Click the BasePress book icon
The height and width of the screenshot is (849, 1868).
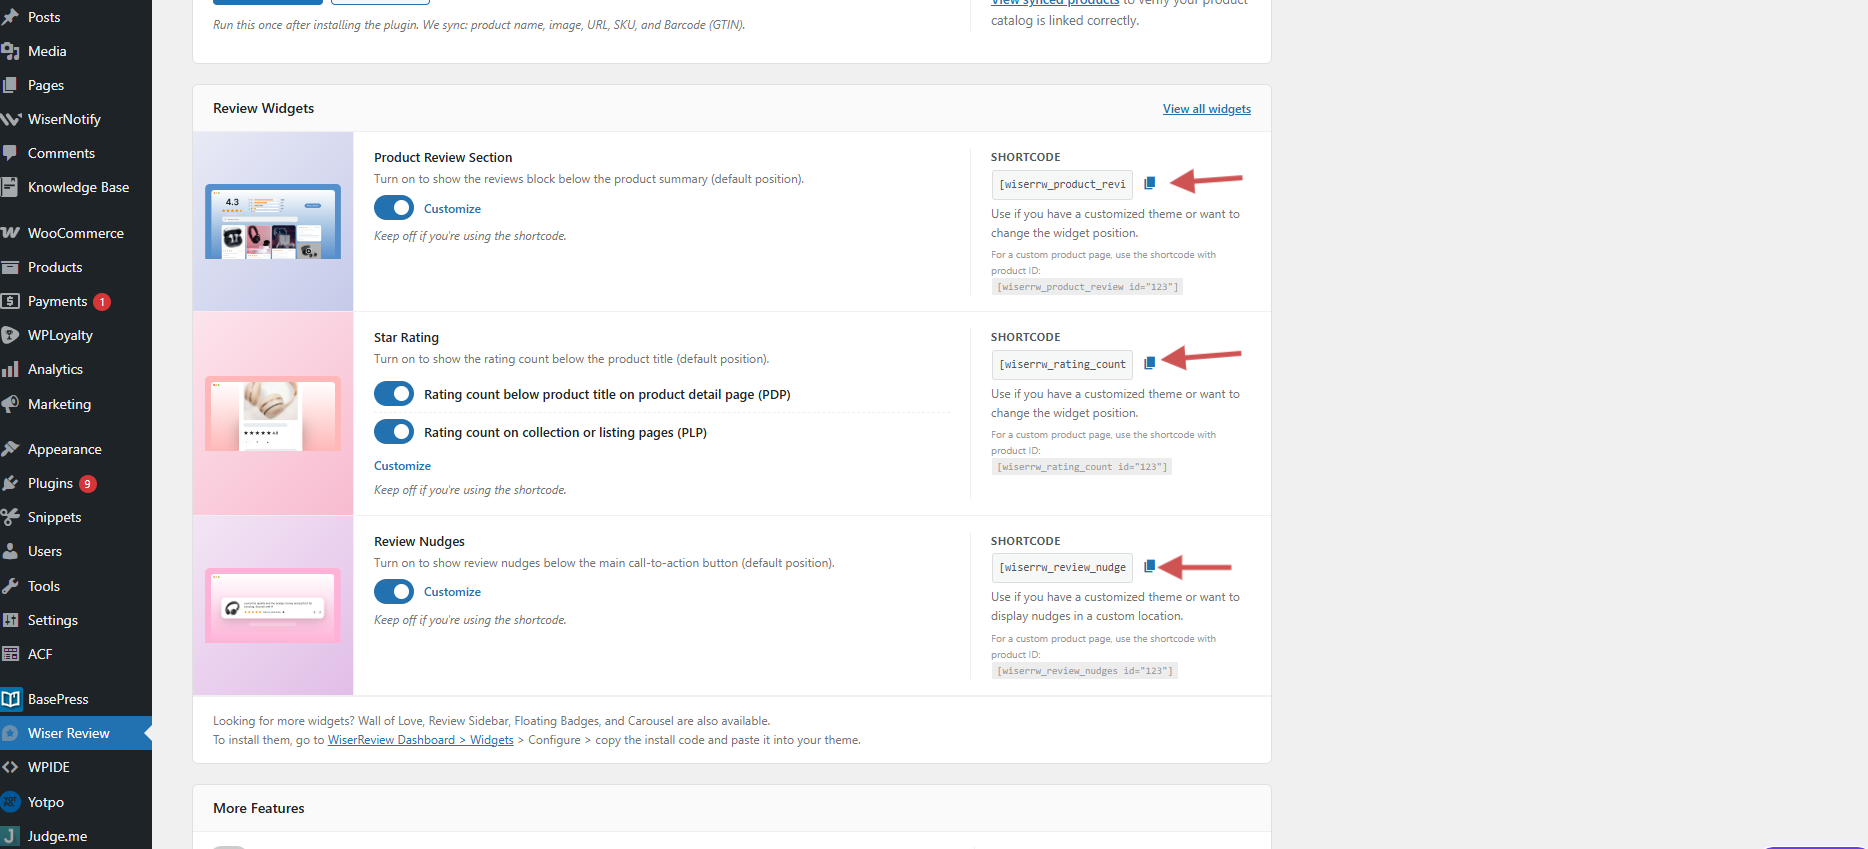[11, 699]
